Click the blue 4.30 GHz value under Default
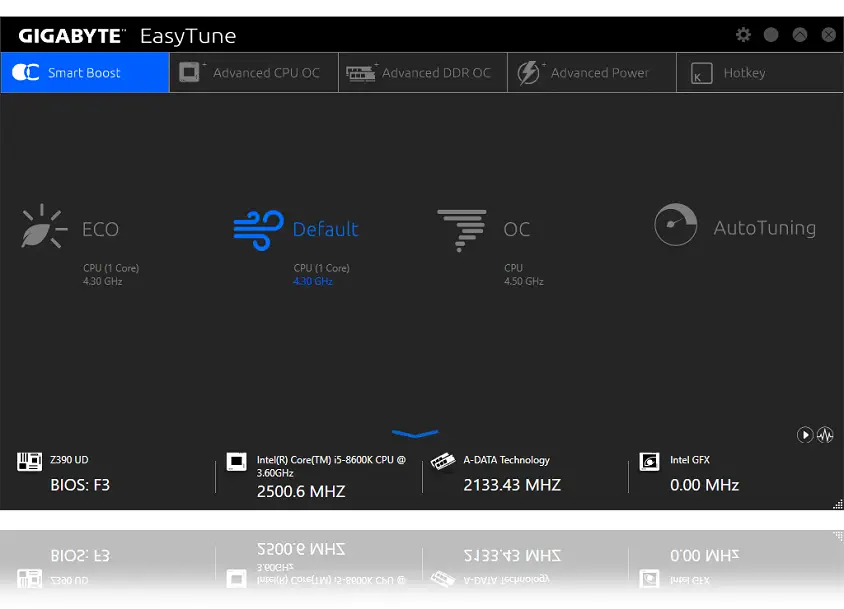Viewport: 844px width, 609px height. [x=313, y=281]
